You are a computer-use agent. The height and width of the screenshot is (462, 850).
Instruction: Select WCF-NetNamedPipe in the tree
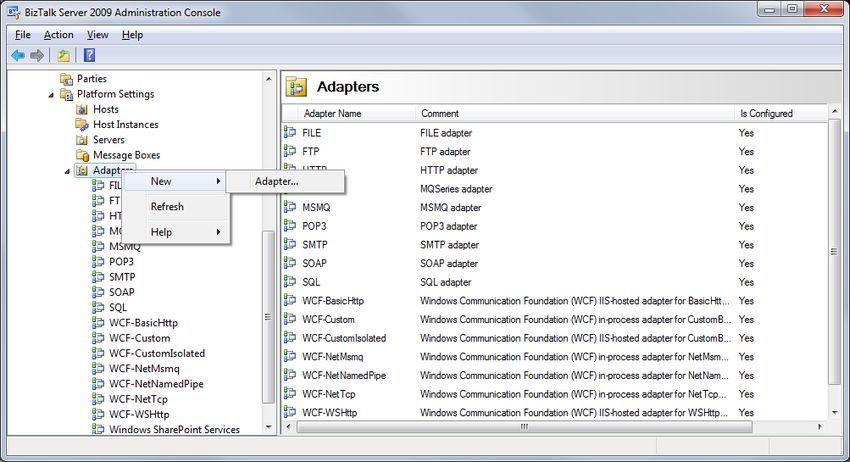(x=156, y=384)
